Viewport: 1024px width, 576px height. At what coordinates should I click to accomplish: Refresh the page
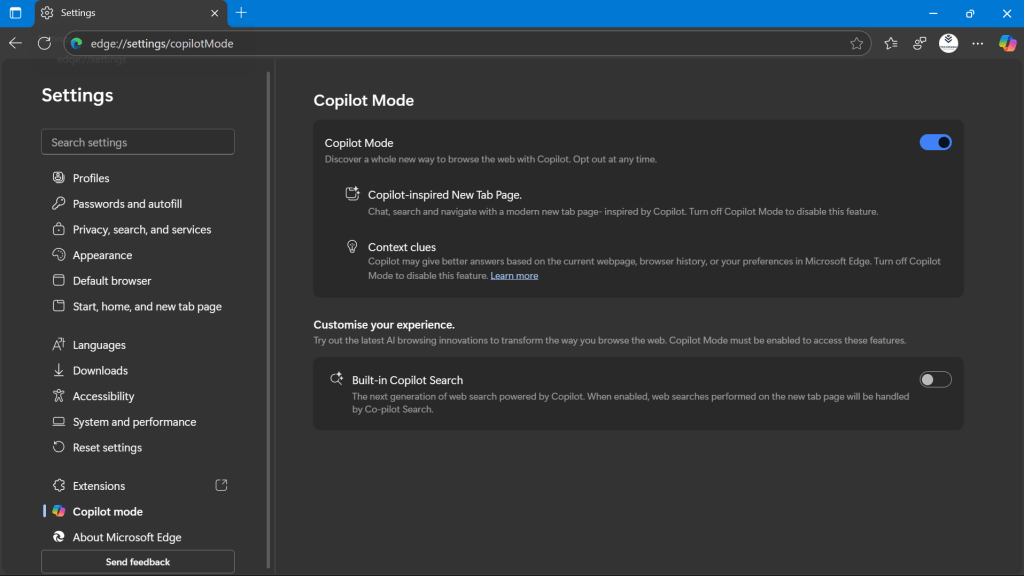[x=44, y=43]
